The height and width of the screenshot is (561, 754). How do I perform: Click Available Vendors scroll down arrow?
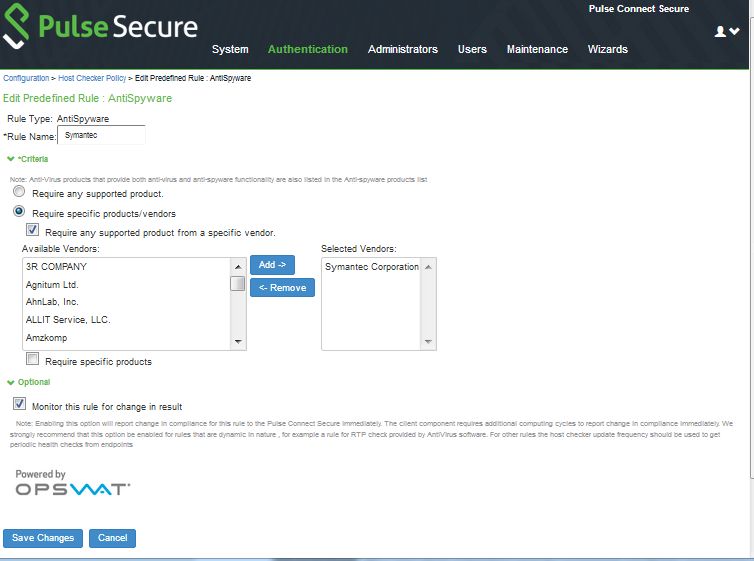[238, 341]
